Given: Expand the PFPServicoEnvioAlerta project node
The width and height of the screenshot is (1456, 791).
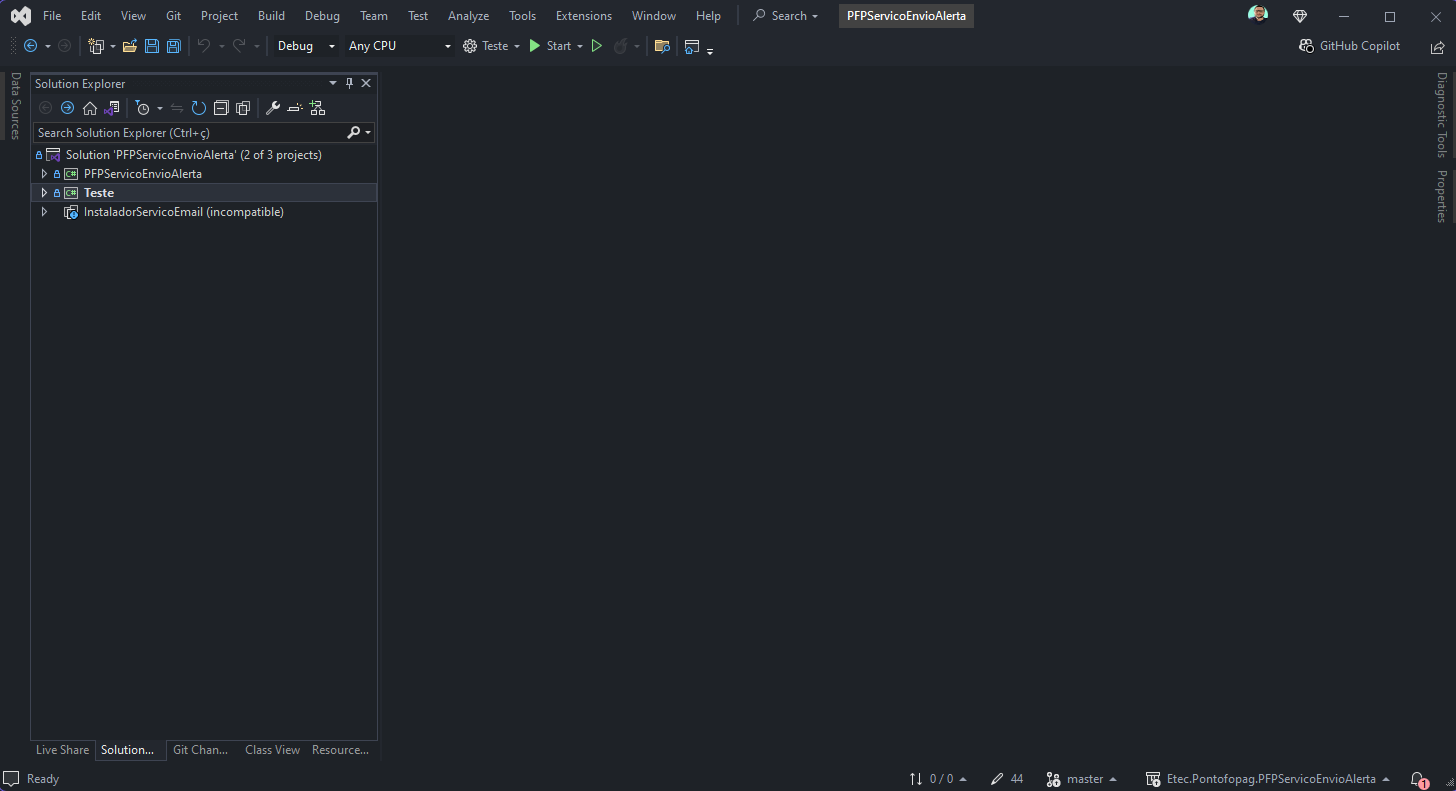Looking at the screenshot, I should (44, 174).
